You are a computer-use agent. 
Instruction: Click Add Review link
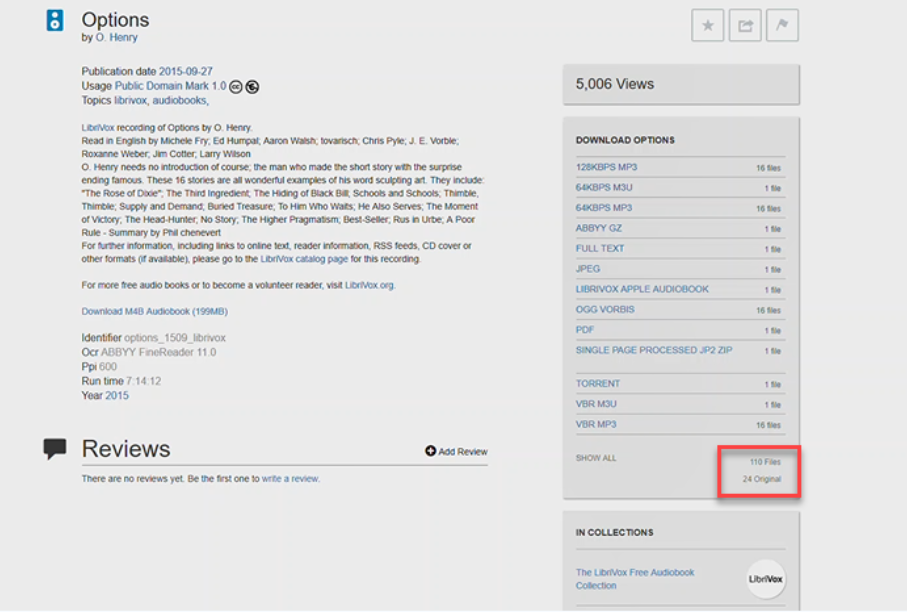click(x=456, y=451)
